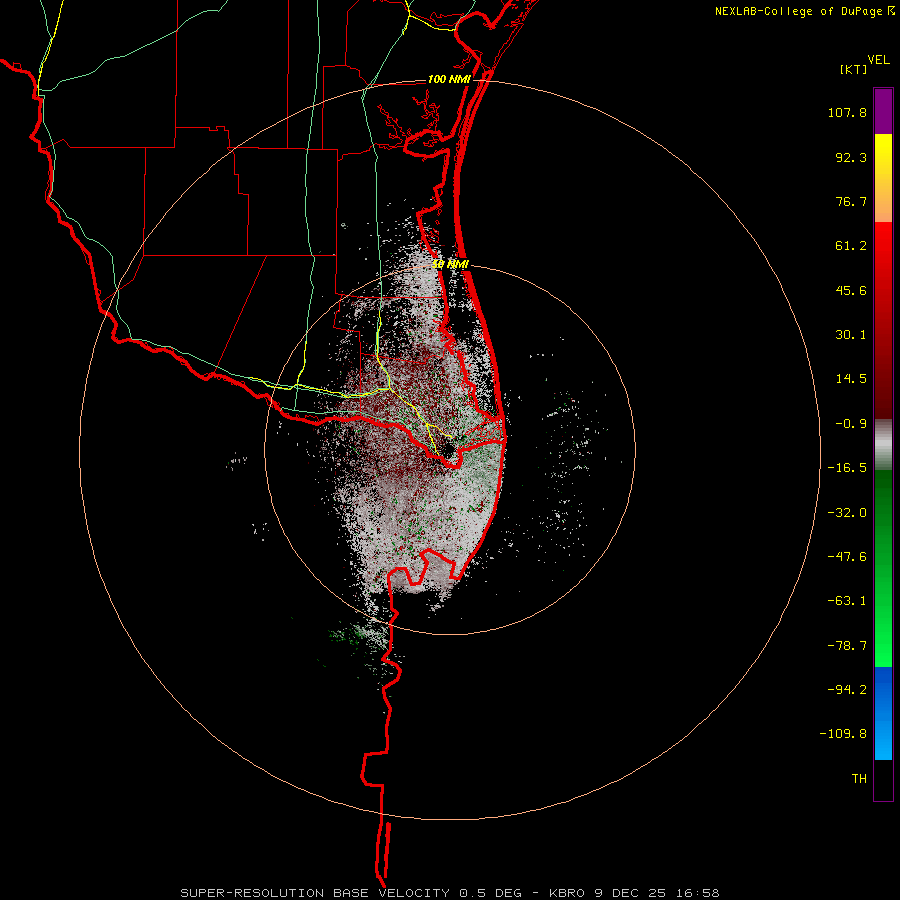Click the 76.7 velocity scale value
900x900 pixels.
click(x=851, y=201)
